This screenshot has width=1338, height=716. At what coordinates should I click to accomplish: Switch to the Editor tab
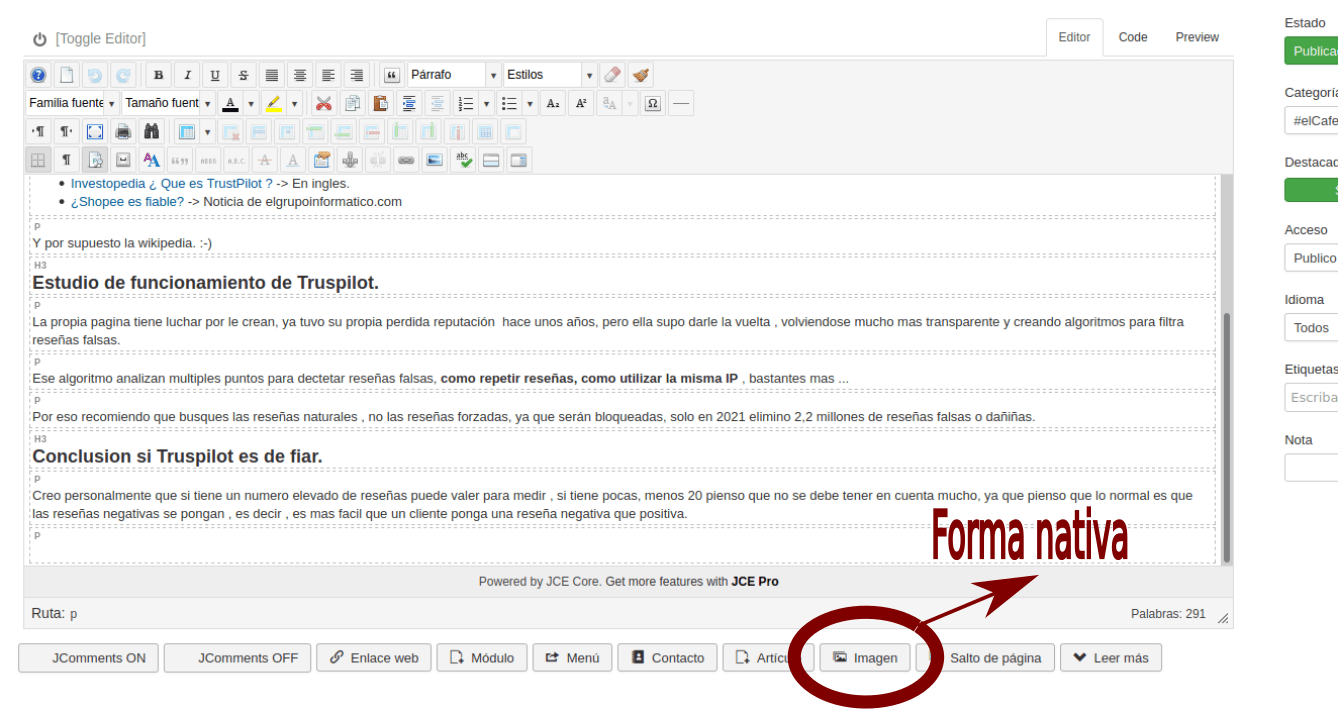(x=1074, y=37)
